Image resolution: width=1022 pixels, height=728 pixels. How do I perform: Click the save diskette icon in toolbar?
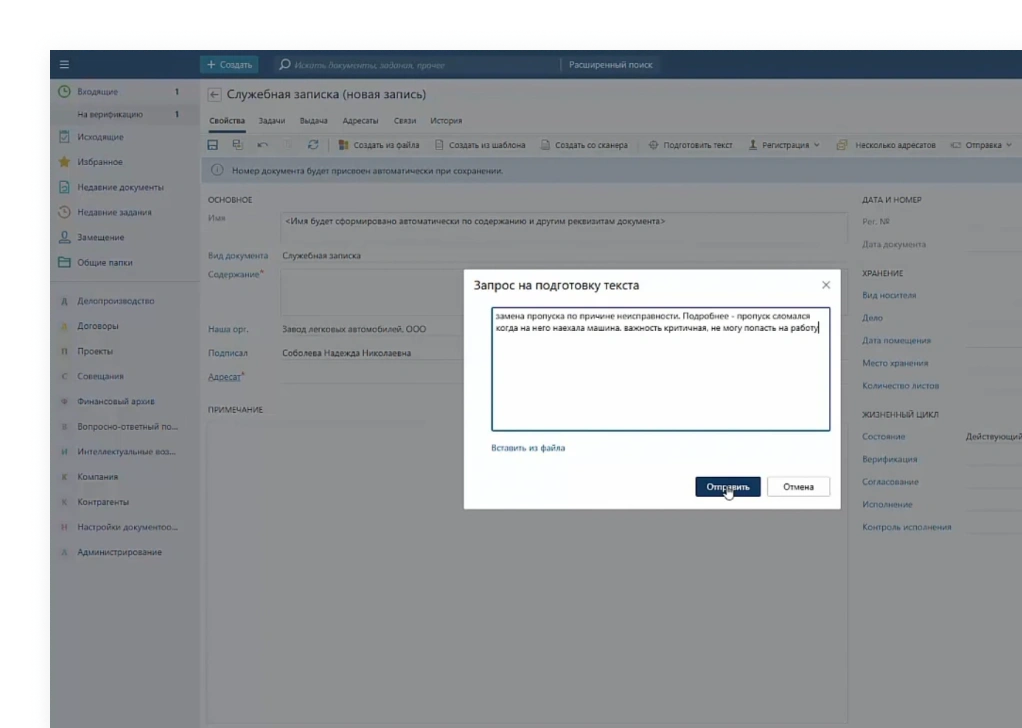point(212,145)
